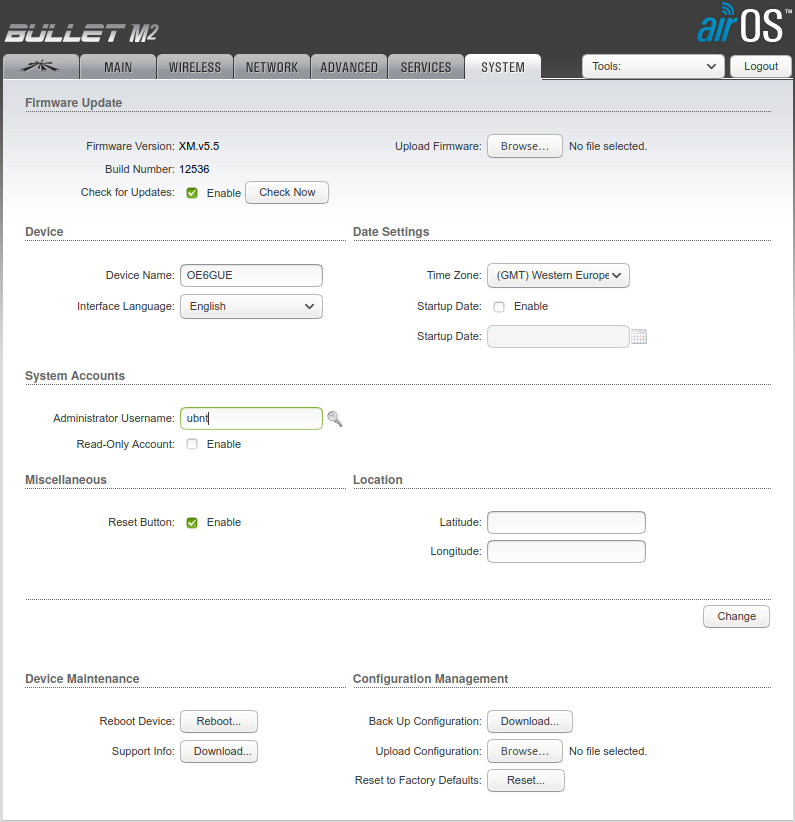This screenshot has height=822, width=795.
Task: Open the Interface Language dropdown
Action: [251, 307]
